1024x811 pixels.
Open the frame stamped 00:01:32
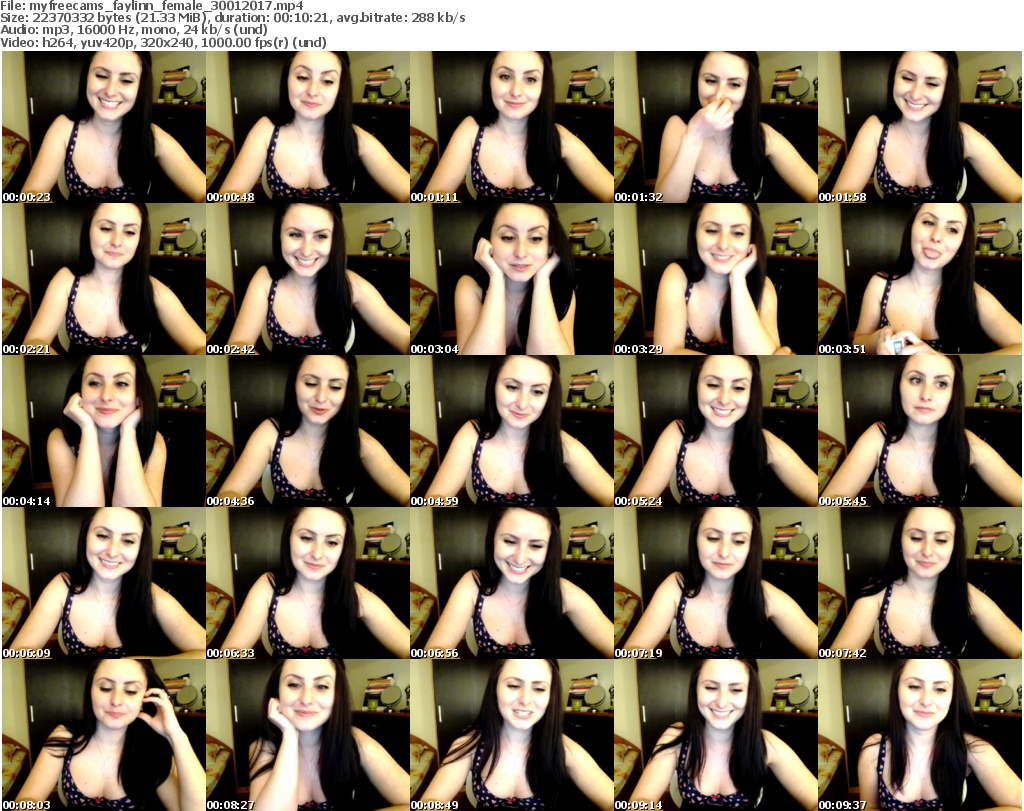click(x=716, y=127)
